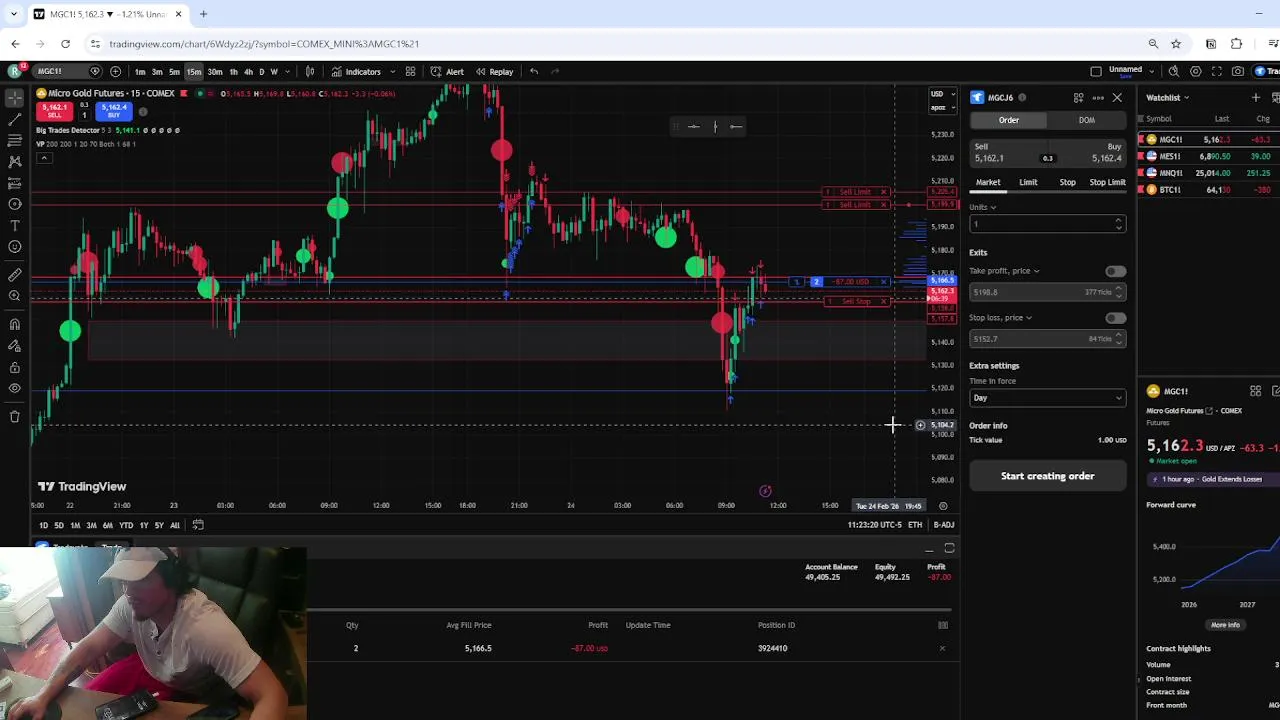
Task: Click the undo arrow
Action: coord(534,71)
